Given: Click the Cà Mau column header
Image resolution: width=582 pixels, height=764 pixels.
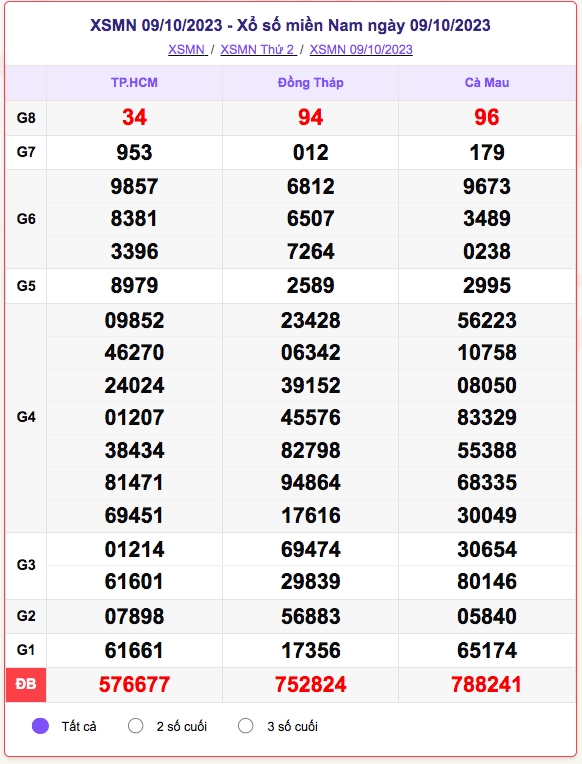Looking at the screenshot, I should pyautogui.click(x=487, y=82).
